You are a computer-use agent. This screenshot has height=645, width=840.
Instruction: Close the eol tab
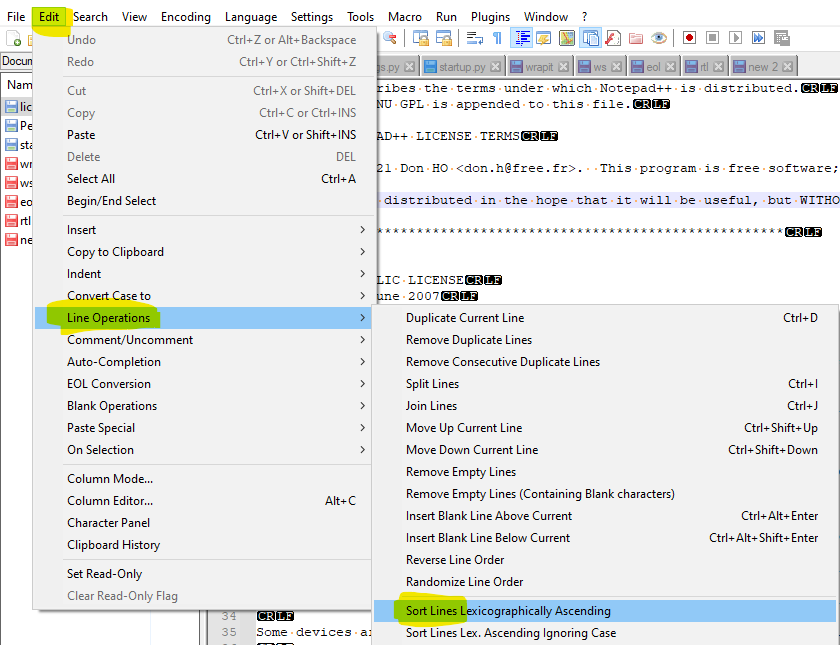click(670, 67)
